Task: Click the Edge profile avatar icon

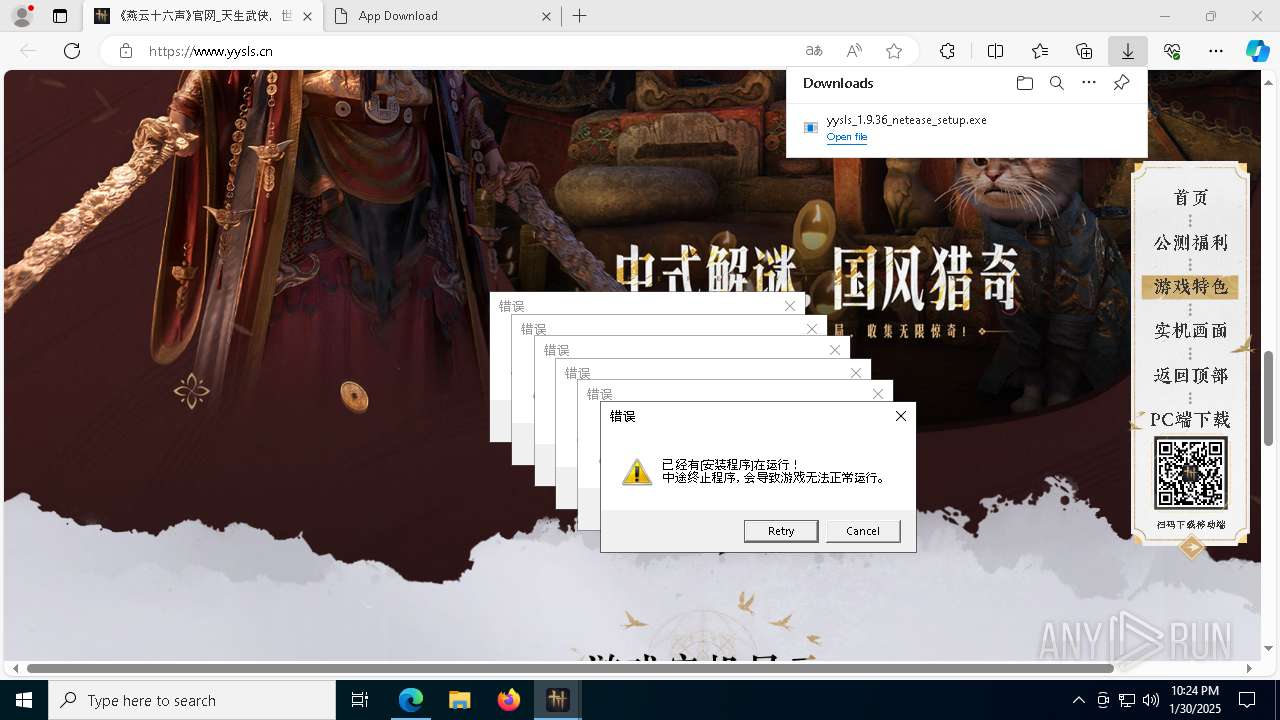Action: point(21,16)
